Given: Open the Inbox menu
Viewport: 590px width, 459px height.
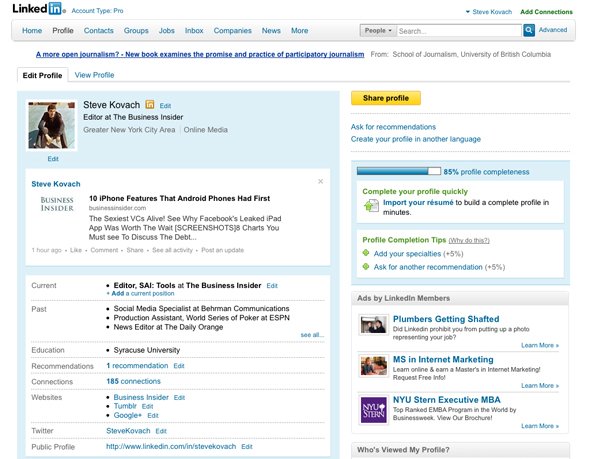Looking at the screenshot, I should 194,31.
